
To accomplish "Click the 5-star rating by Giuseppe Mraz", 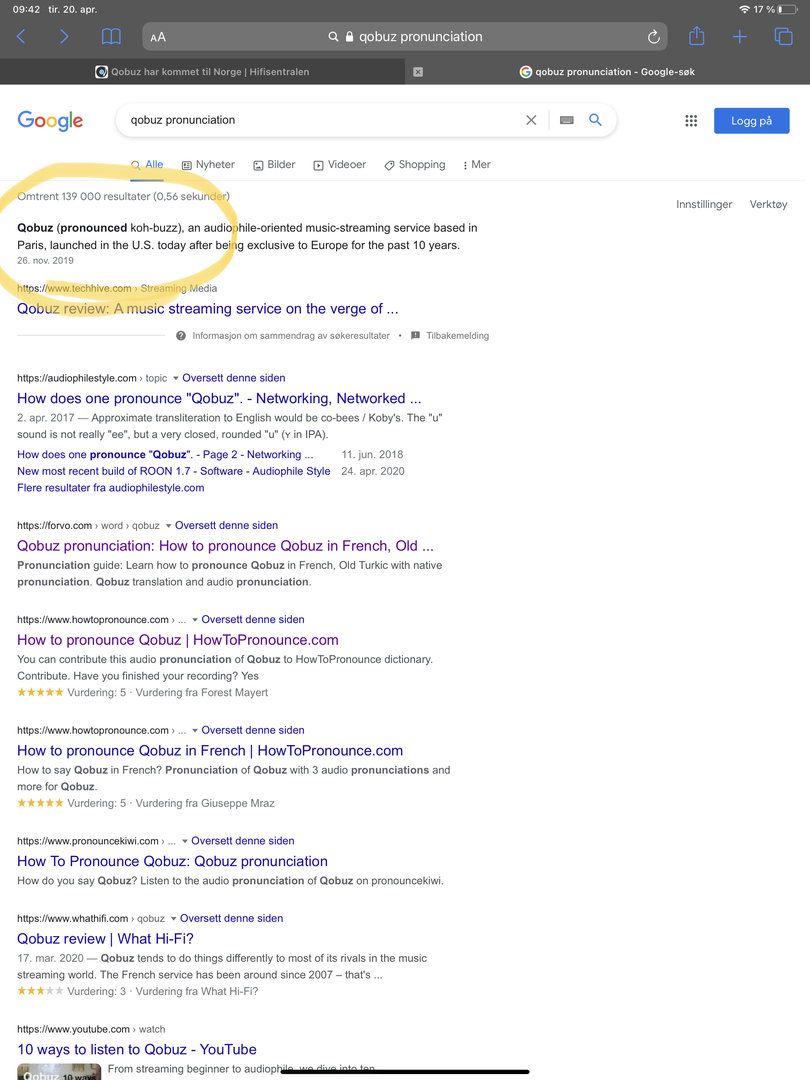I will point(146,803).
